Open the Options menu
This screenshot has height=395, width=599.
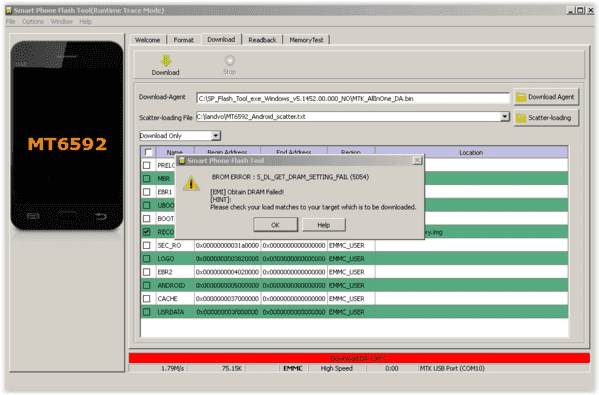pyautogui.click(x=33, y=22)
